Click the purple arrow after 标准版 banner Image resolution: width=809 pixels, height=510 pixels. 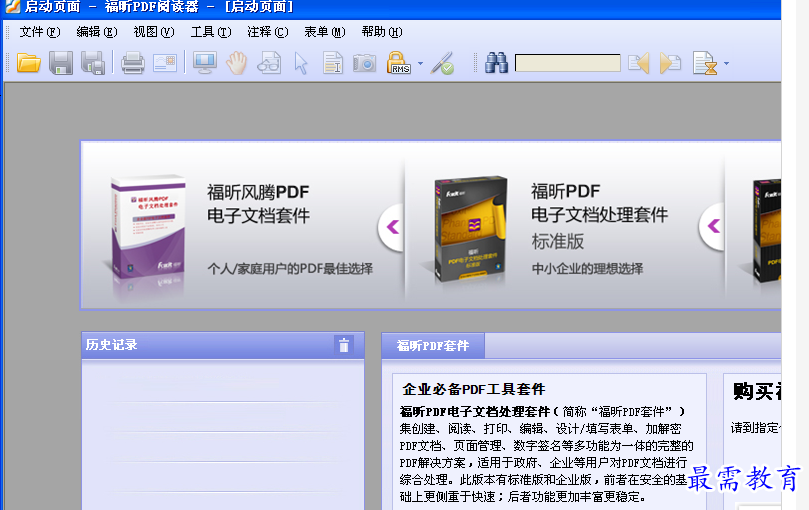[714, 226]
